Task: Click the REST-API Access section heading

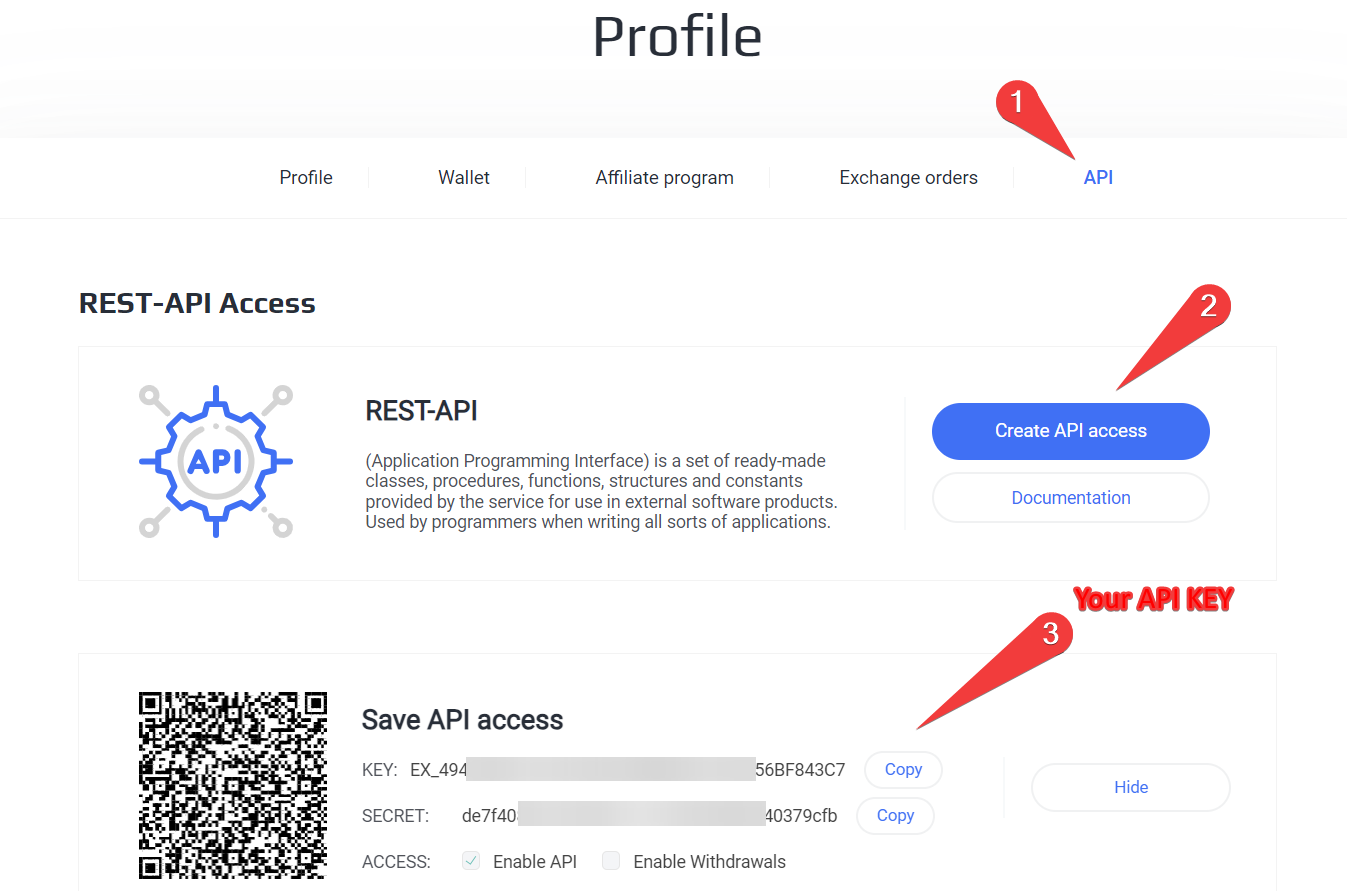Action: click(x=196, y=303)
